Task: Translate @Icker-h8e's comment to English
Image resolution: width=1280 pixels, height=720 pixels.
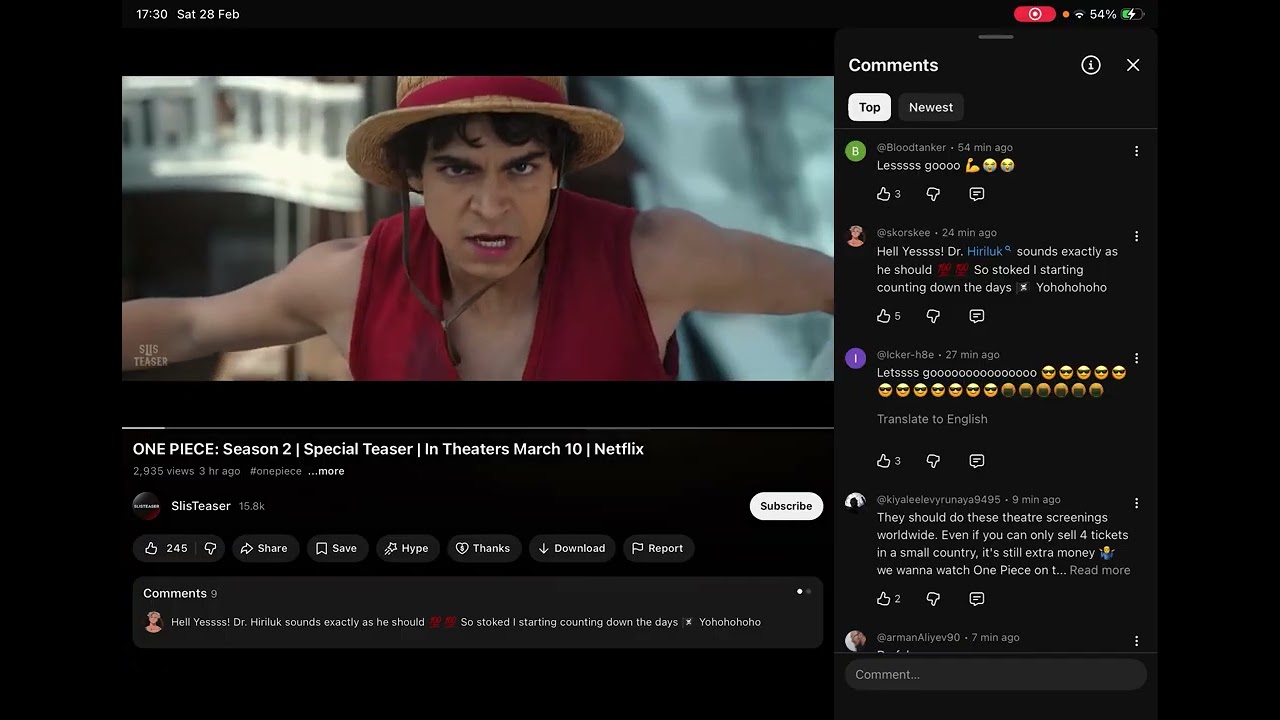Action: point(932,419)
